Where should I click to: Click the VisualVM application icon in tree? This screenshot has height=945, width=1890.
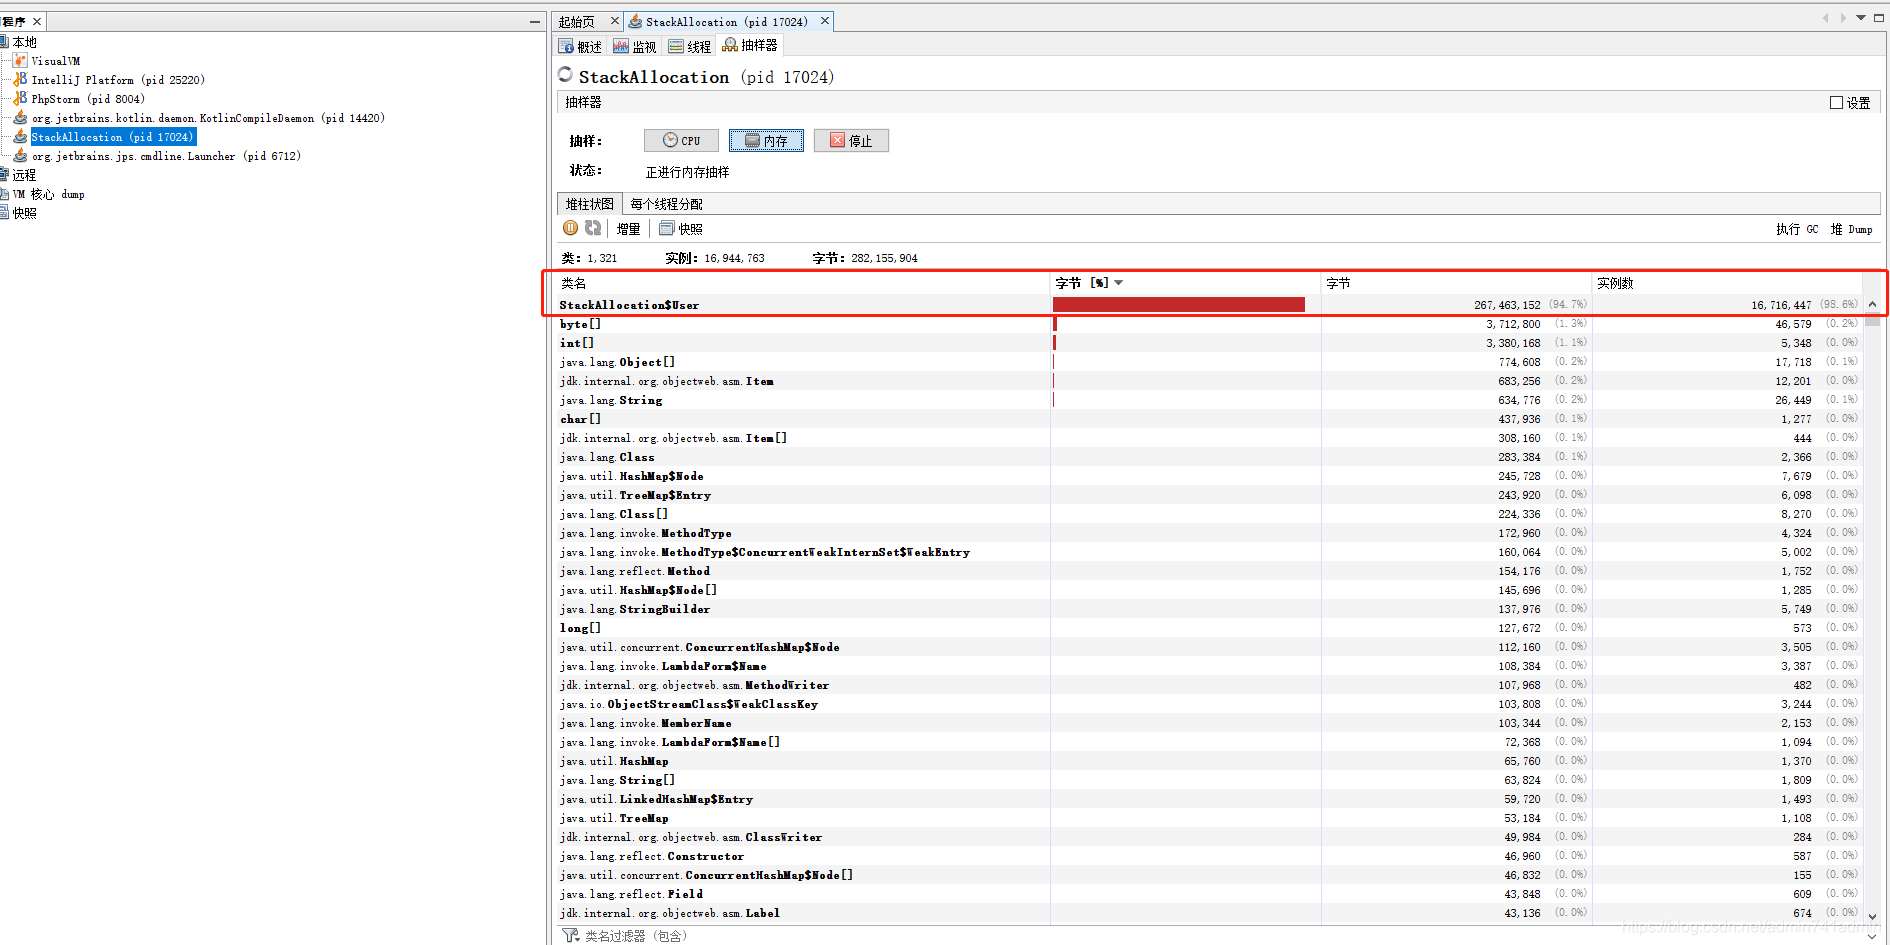click(20, 61)
